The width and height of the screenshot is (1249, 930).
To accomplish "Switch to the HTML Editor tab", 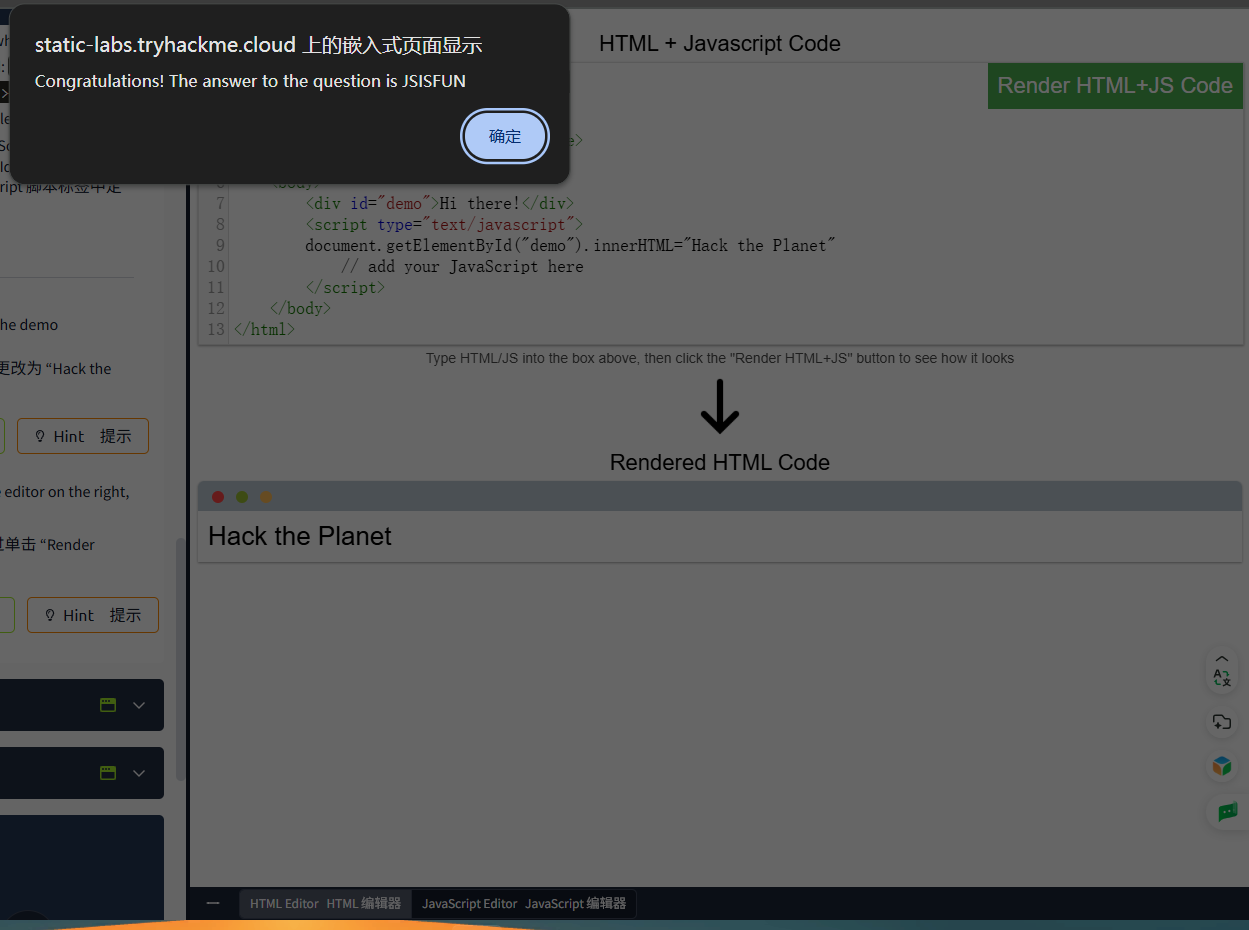I will pos(325,903).
